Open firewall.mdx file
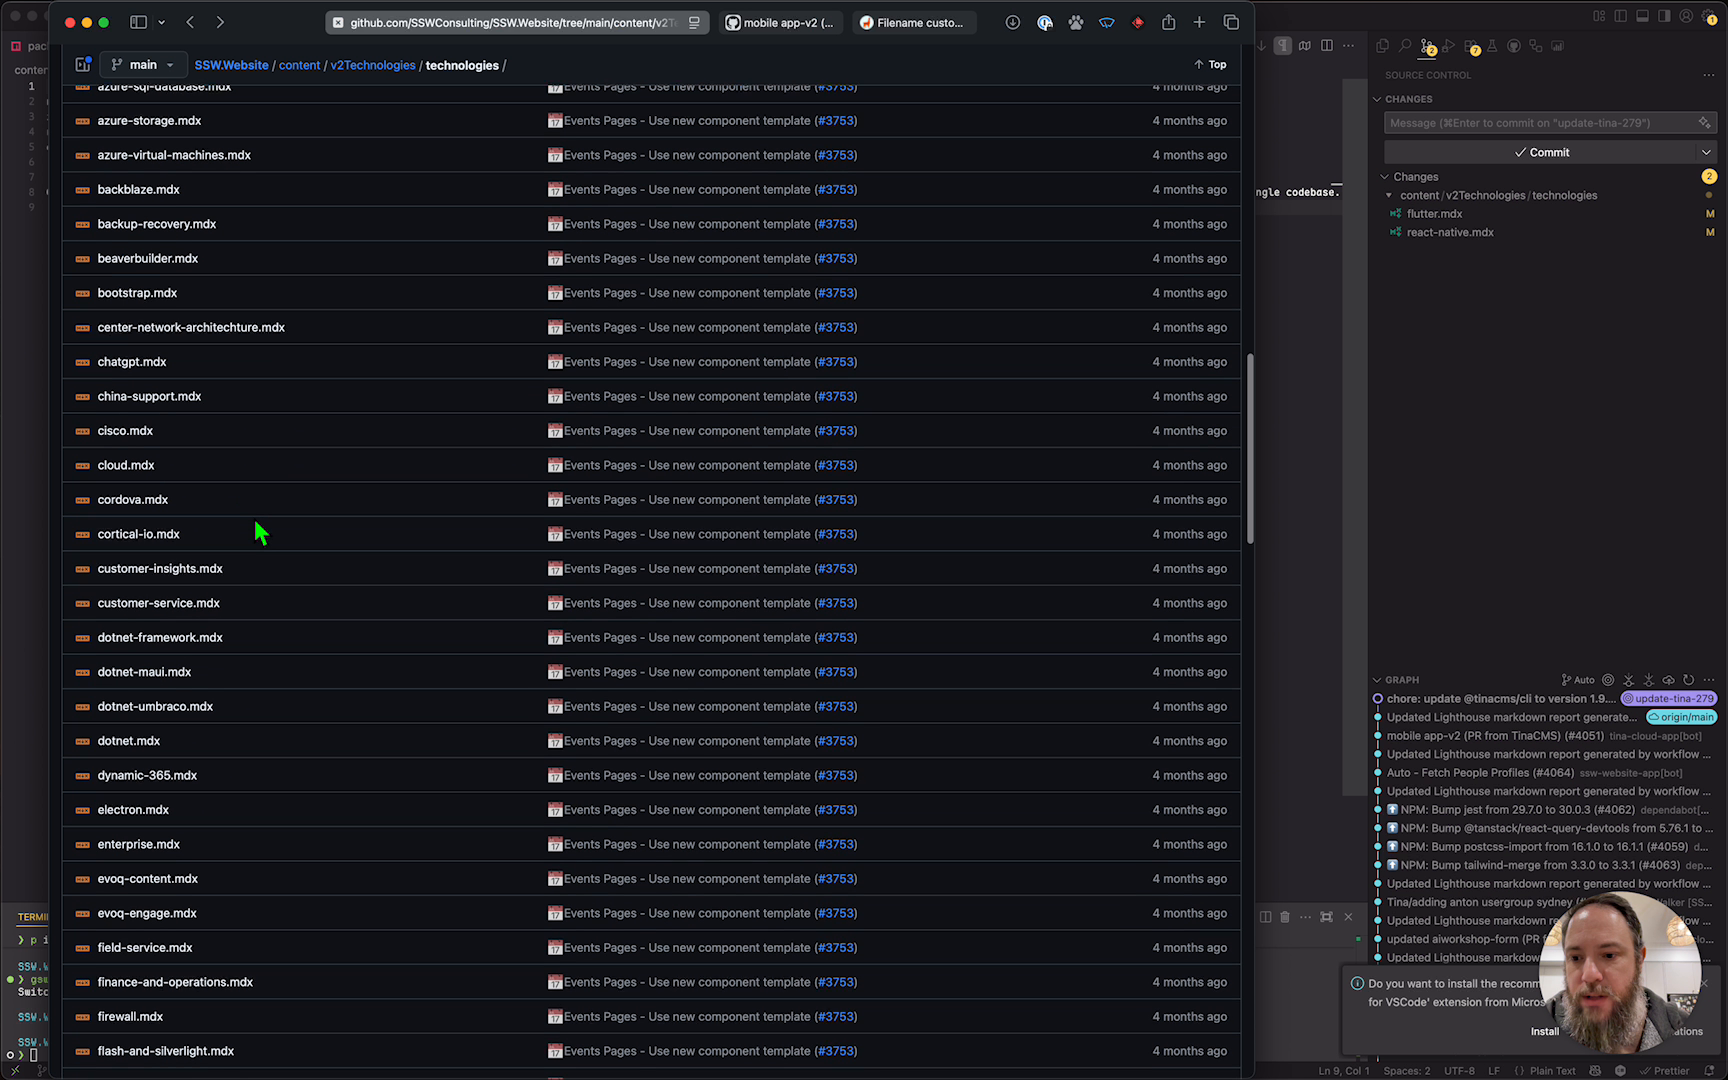Screen dimensions: 1728x1080 coord(130,1017)
